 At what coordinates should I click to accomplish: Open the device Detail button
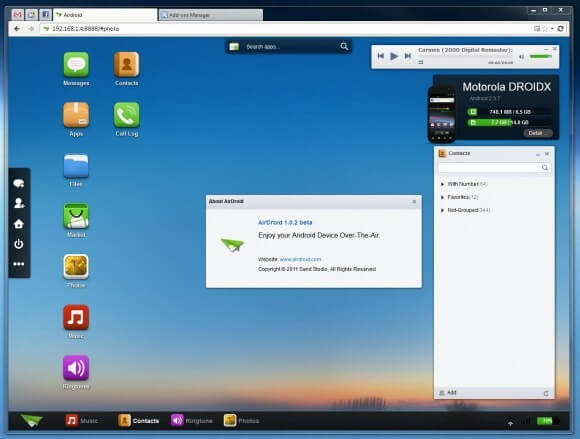(x=537, y=133)
